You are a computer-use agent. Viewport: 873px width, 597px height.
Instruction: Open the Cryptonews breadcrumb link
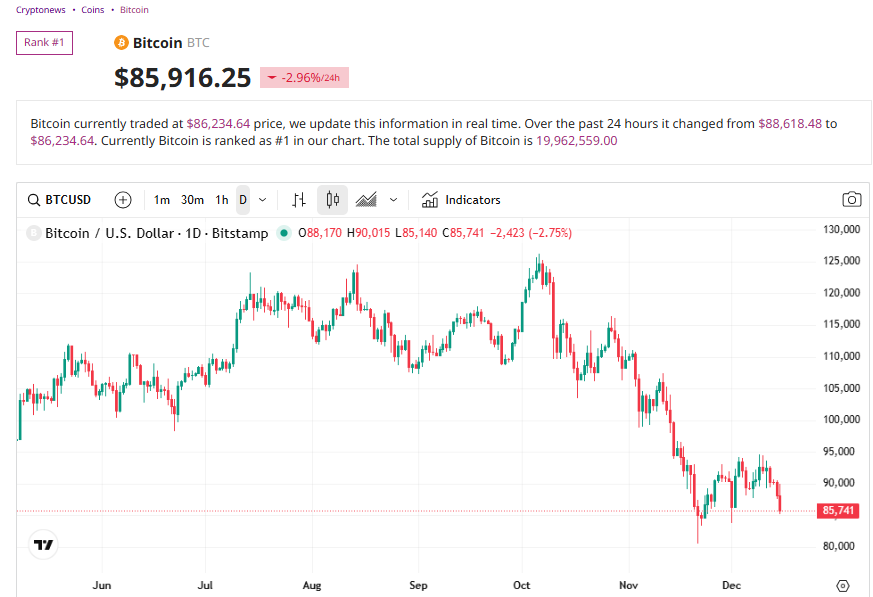pyautogui.click(x=41, y=10)
